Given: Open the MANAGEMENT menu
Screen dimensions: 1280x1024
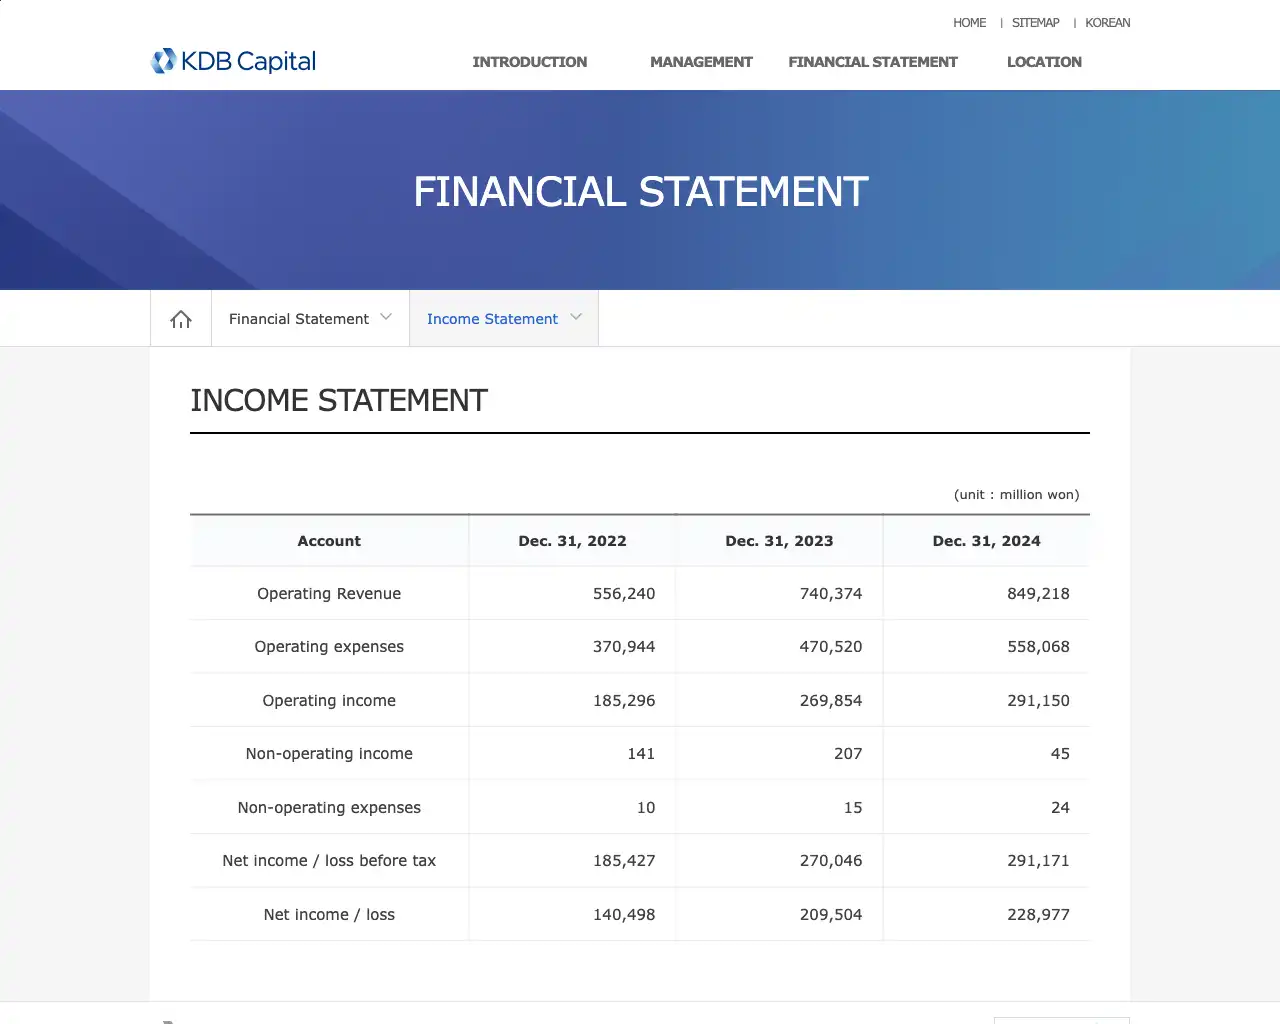Looking at the screenshot, I should point(701,62).
